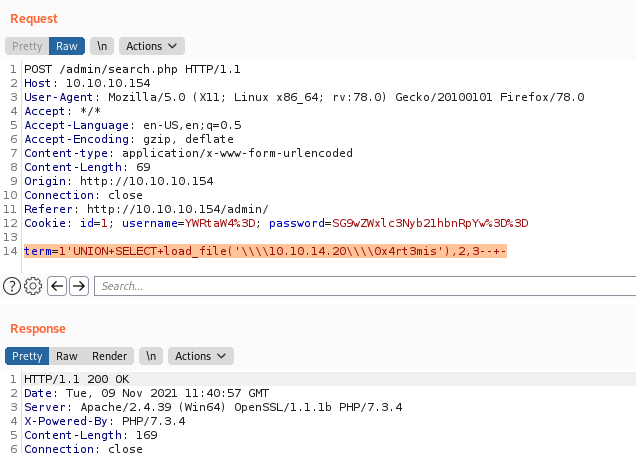Click the Cookie password value
The width and height of the screenshot is (636, 453).
click(x=430, y=223)
